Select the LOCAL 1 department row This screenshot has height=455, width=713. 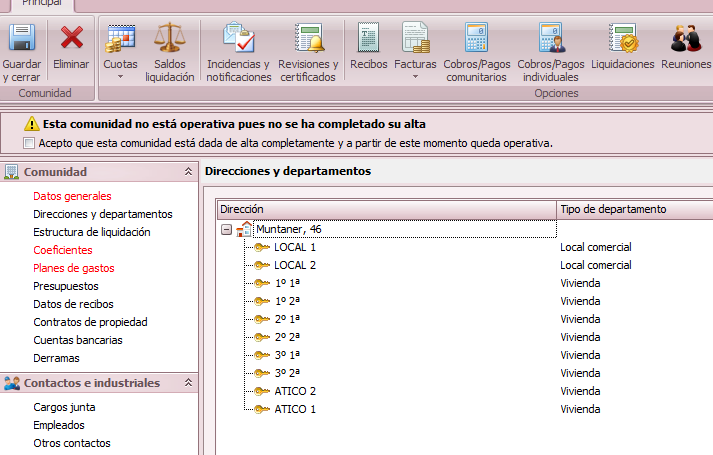click(294, 247)
